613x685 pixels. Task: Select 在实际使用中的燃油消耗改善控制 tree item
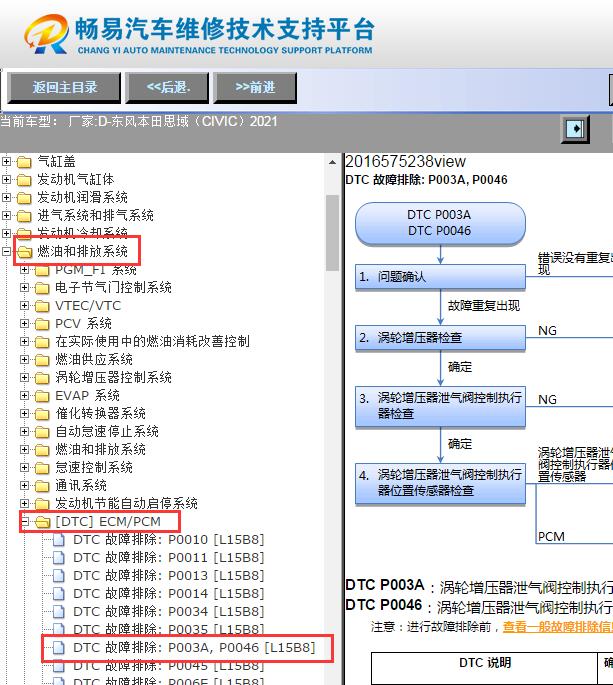click(152, 342)
